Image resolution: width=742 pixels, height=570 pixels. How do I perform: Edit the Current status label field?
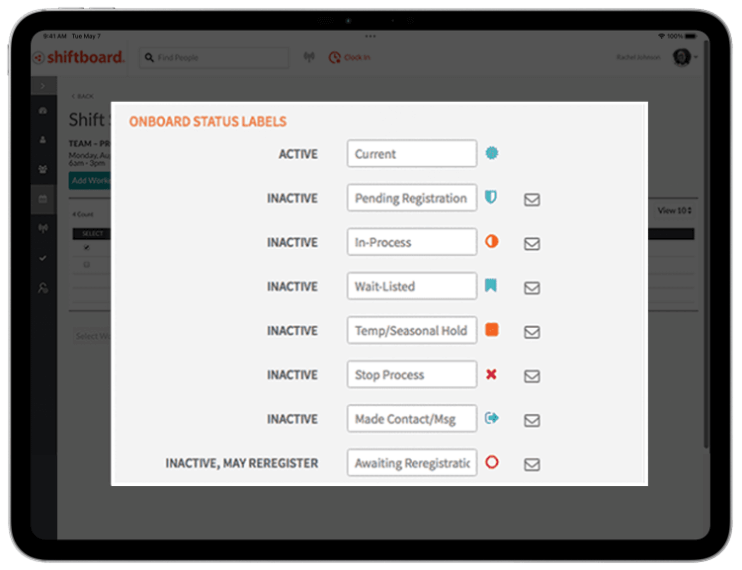[x=412, y=153]
